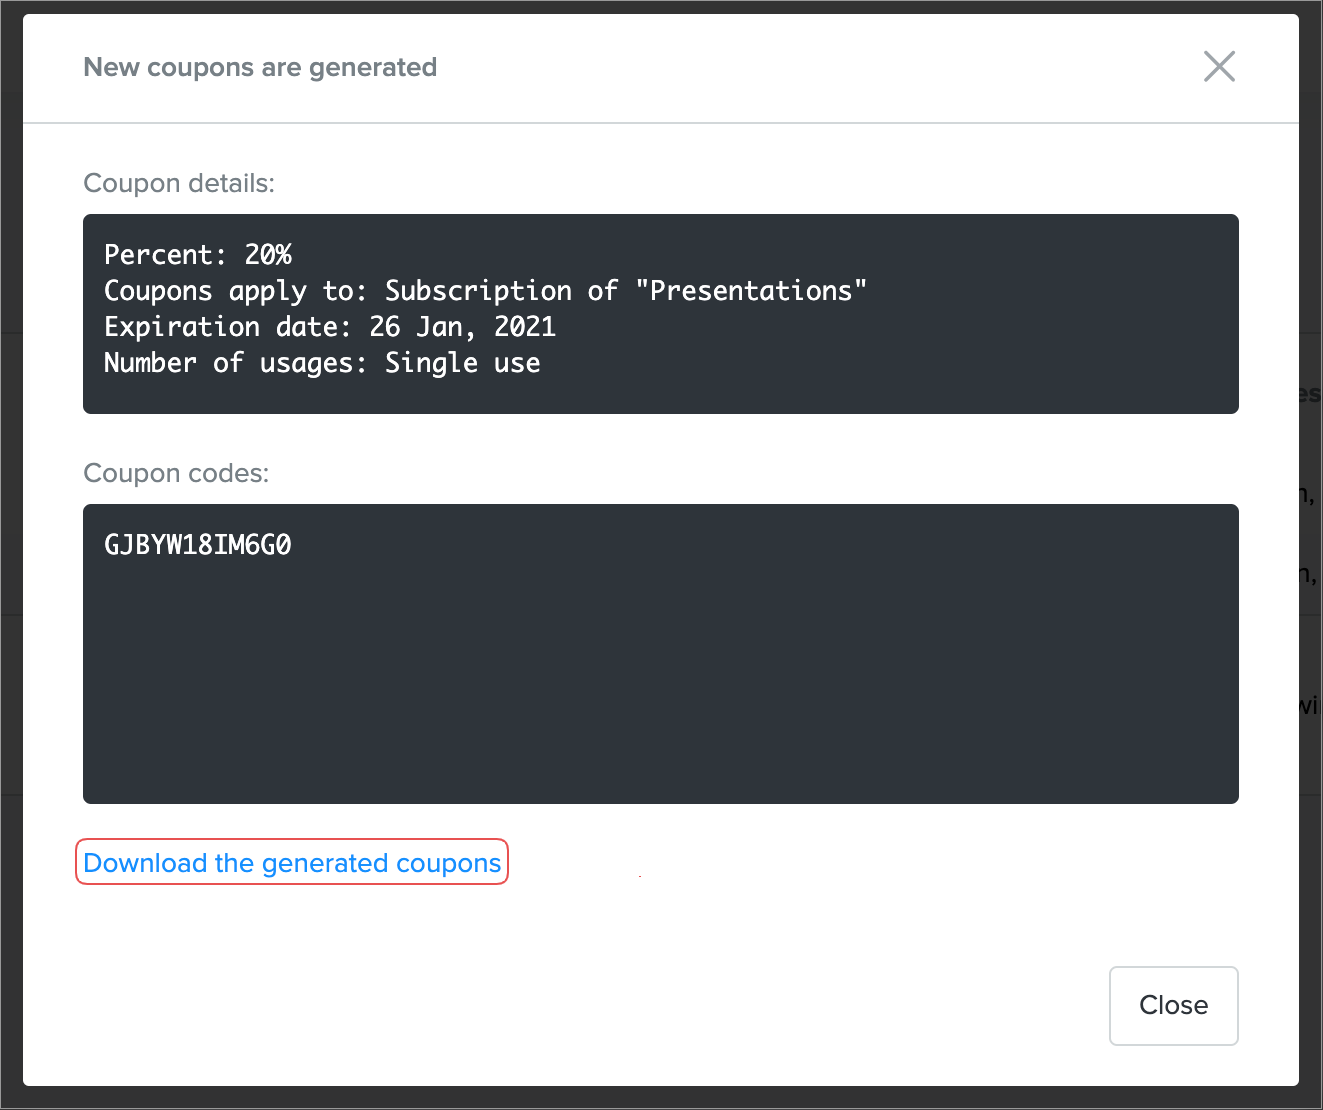Click the "New coupons are generated" title
Screen dimensions: 1323x1110
pyautogui.click(x=260, y=67)
